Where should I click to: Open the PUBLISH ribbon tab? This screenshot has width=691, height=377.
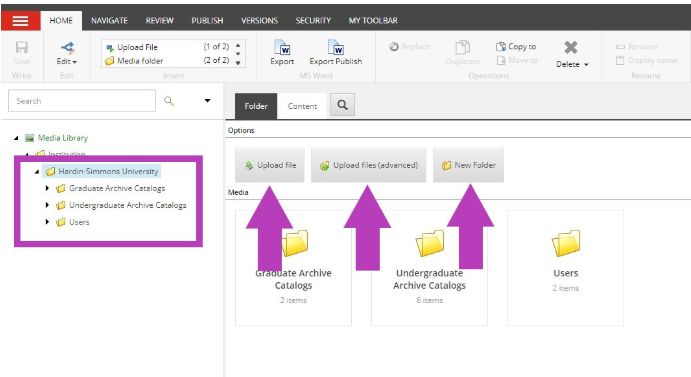click(207, 21)
